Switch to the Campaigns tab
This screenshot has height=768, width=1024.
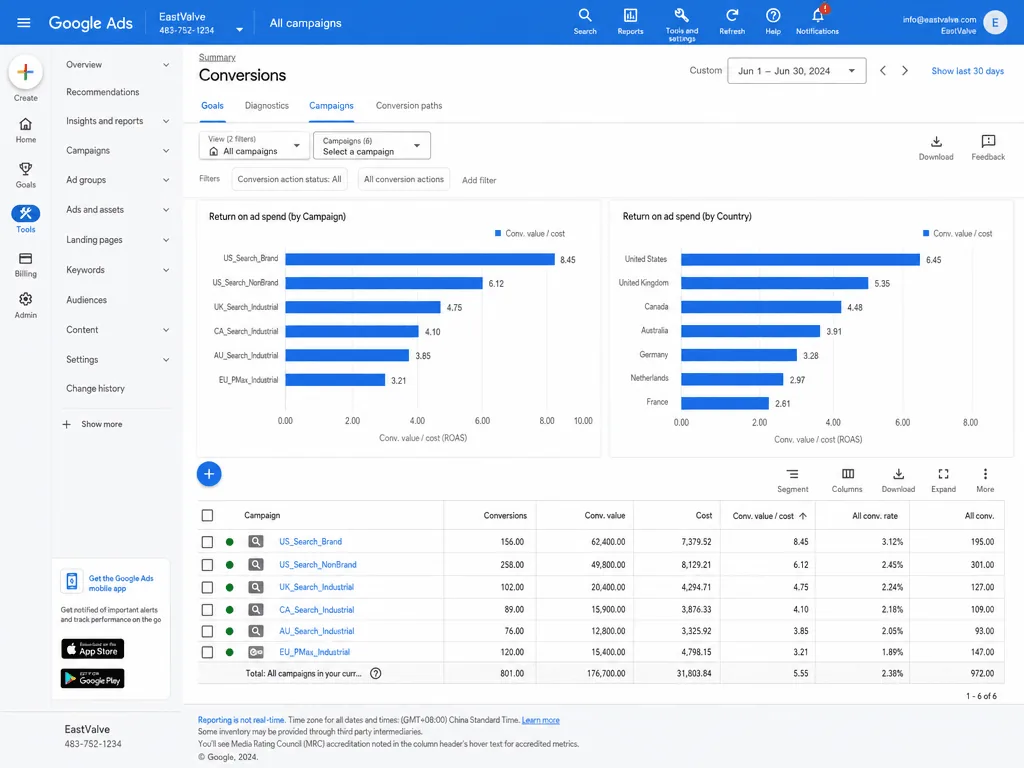pyautogui.click(x=331, y=106)
